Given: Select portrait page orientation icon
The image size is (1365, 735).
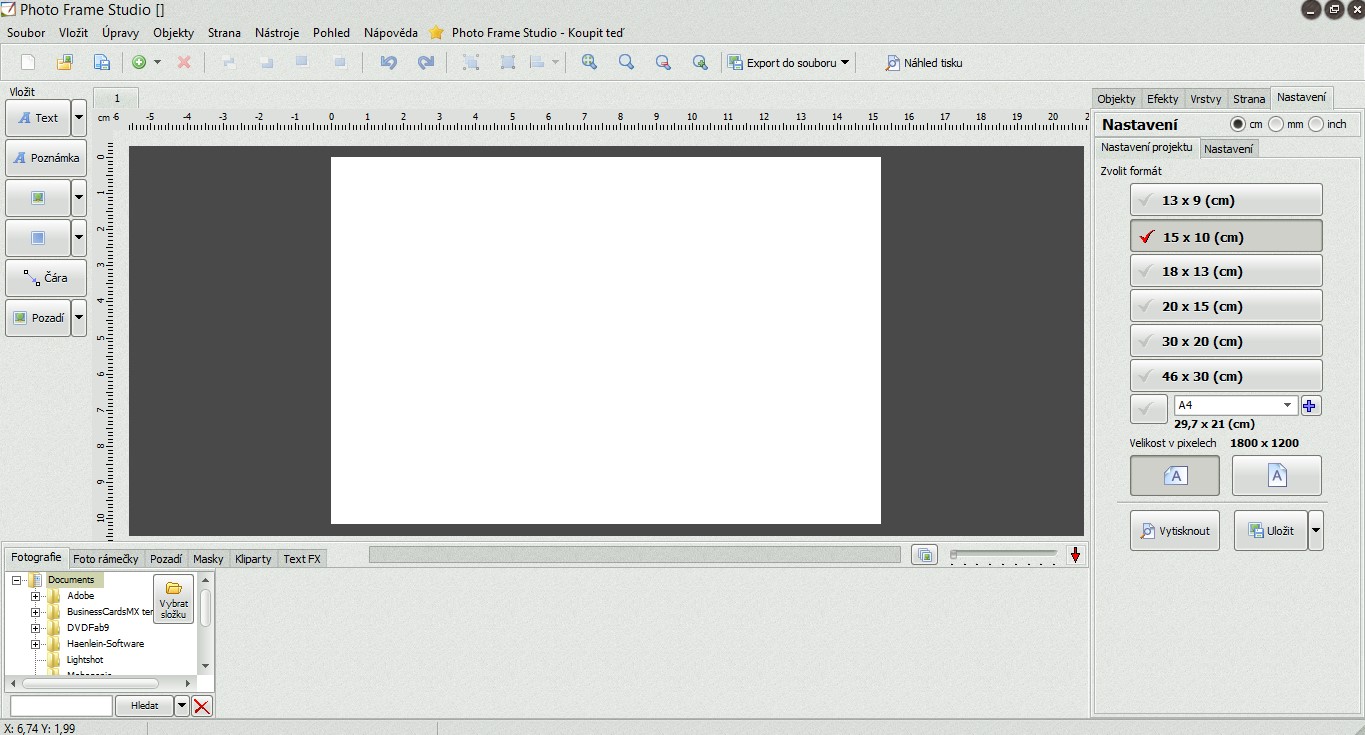Looking at the screenshot, I should coord(1276,476).
